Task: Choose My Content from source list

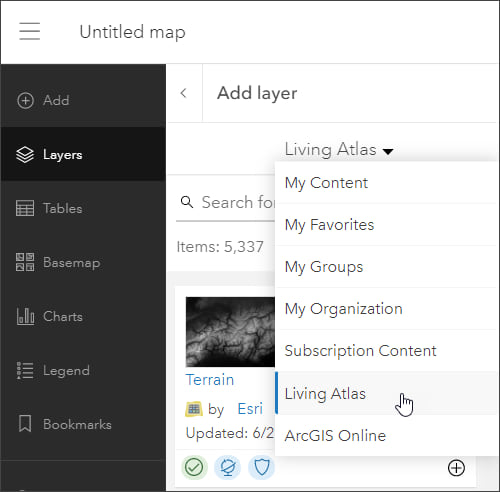Action: (386, 183)
